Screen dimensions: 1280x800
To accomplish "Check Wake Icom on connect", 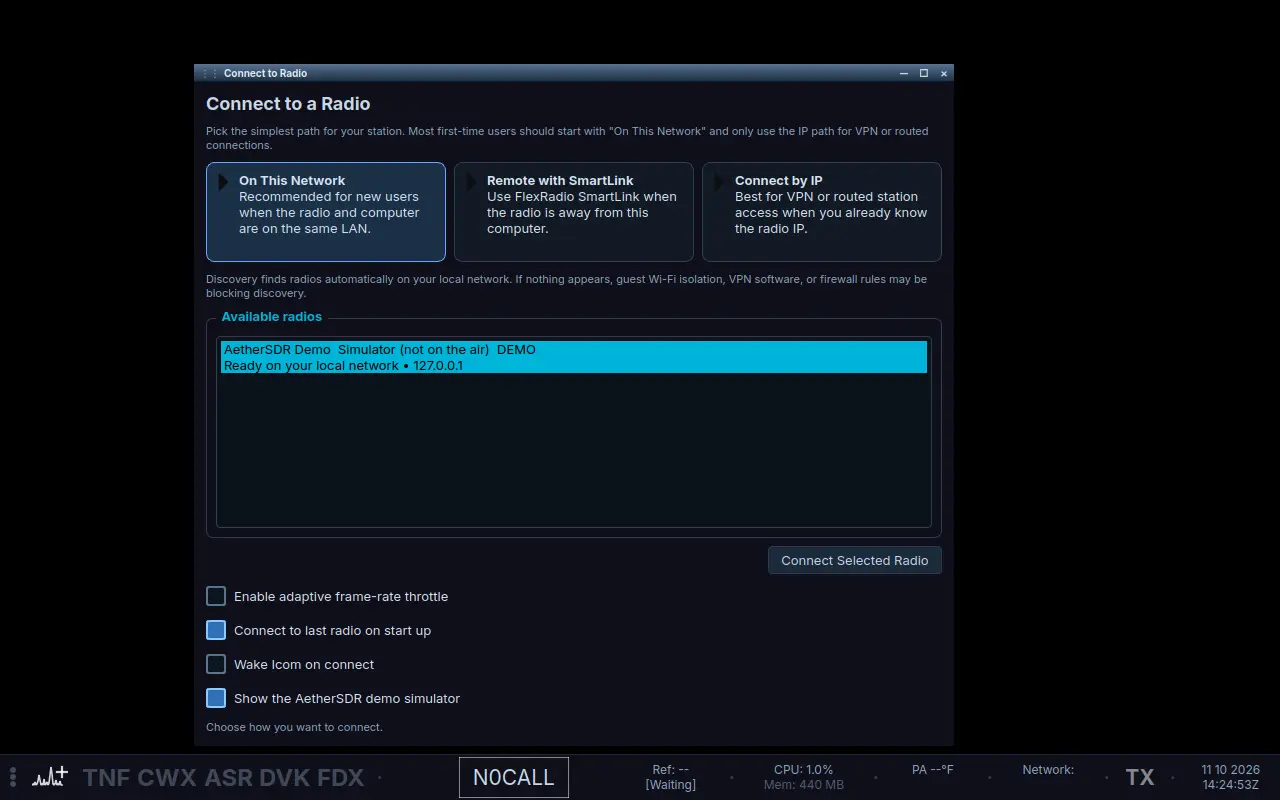I will (216, 664).
